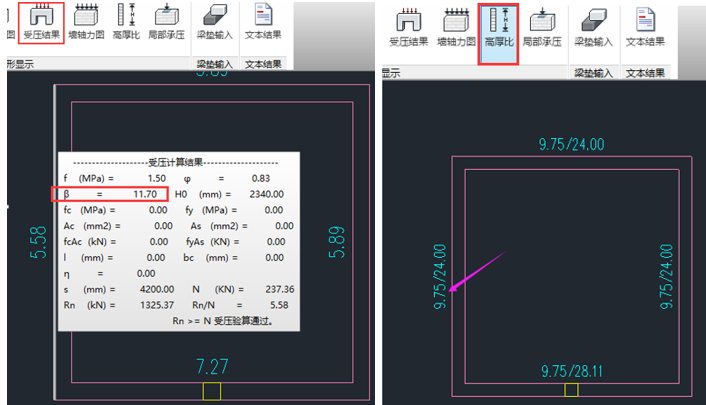Click the Rn value 1325.37
Viewport: 706px width, 405px height.
(x=157, y=305)
